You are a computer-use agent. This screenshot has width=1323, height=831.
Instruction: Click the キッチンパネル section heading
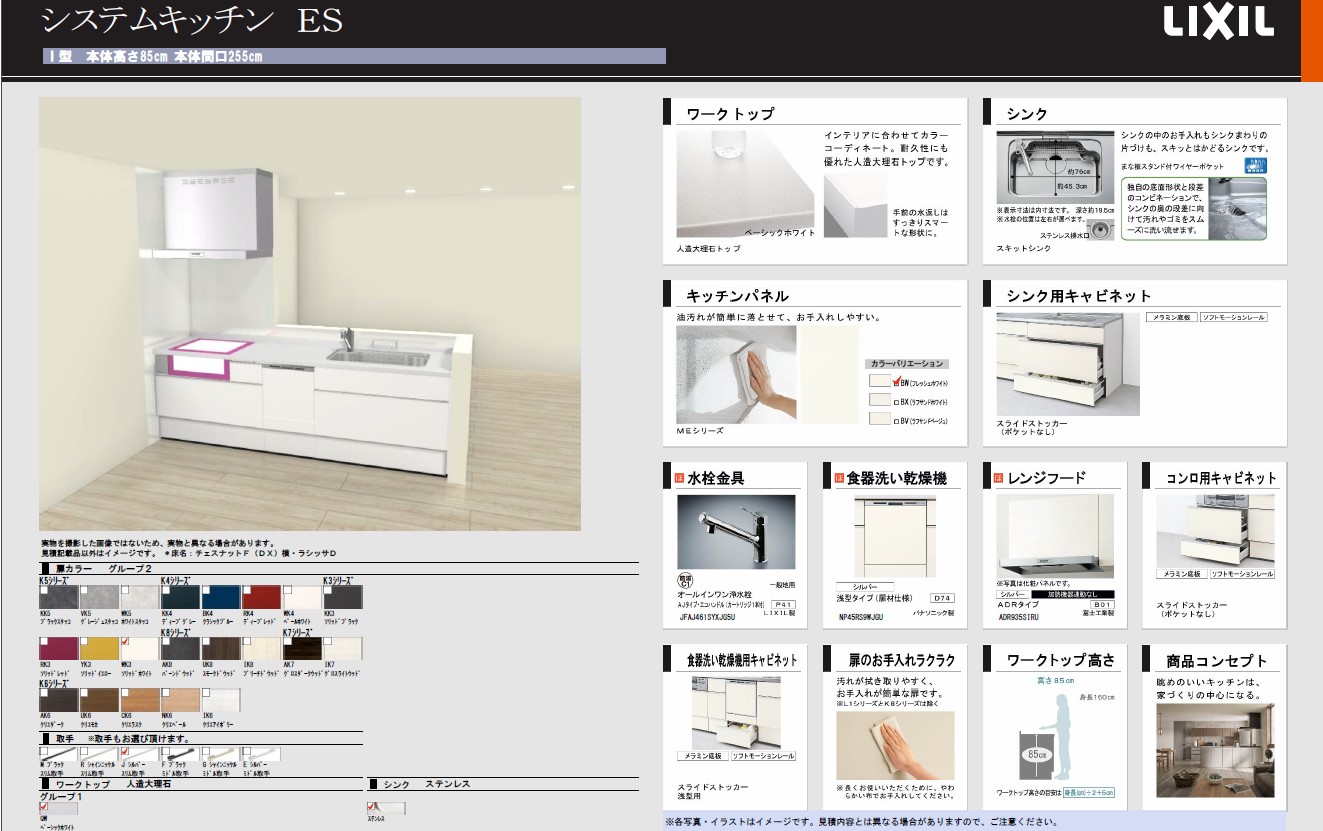[x=737, y=296]
